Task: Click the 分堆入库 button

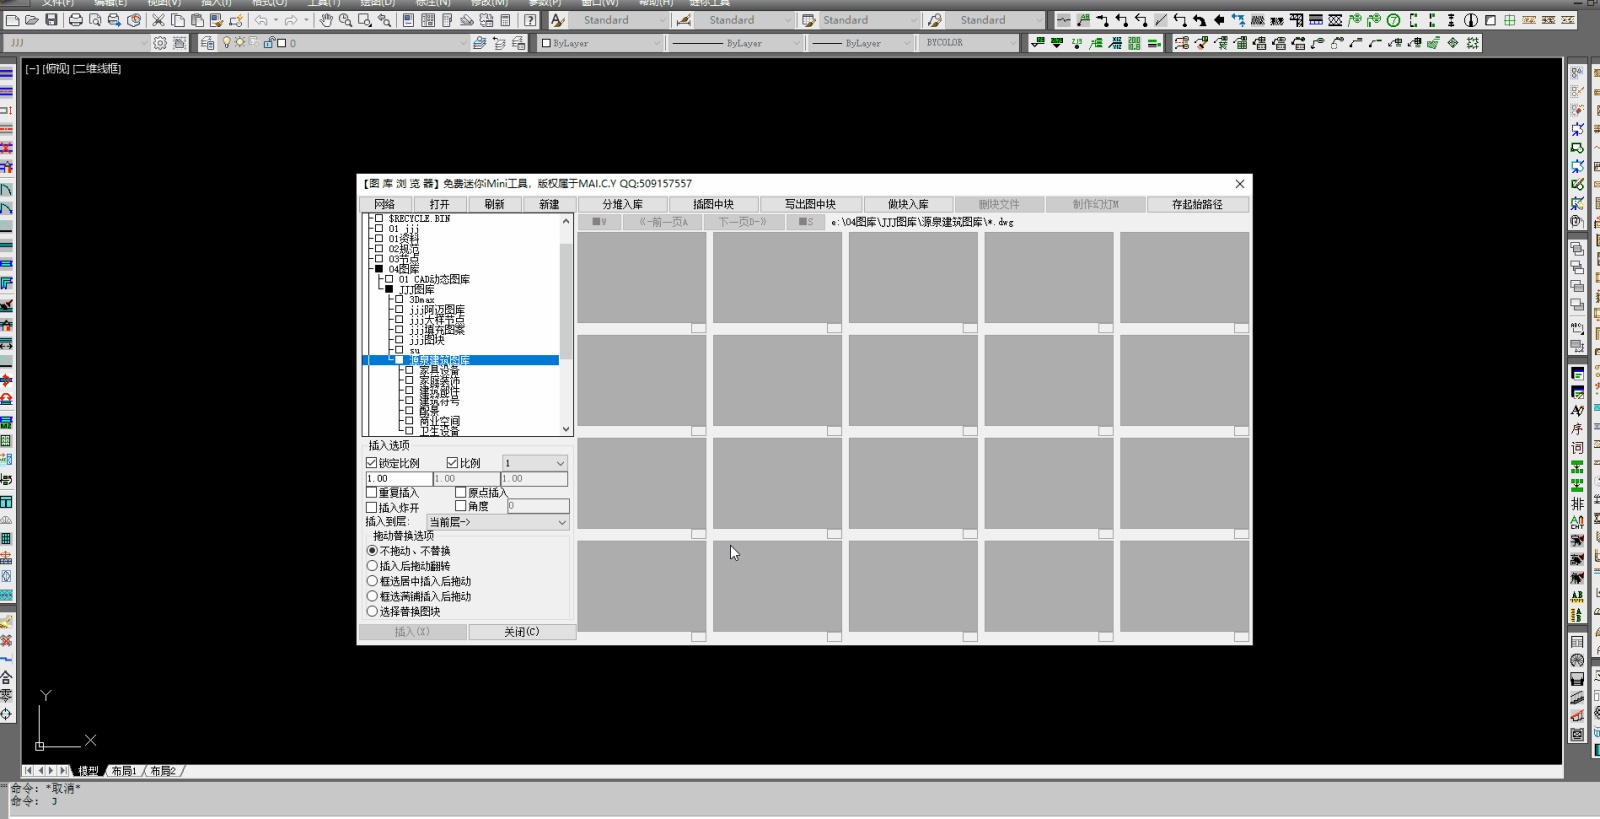Action: click(x=622, y=204)
